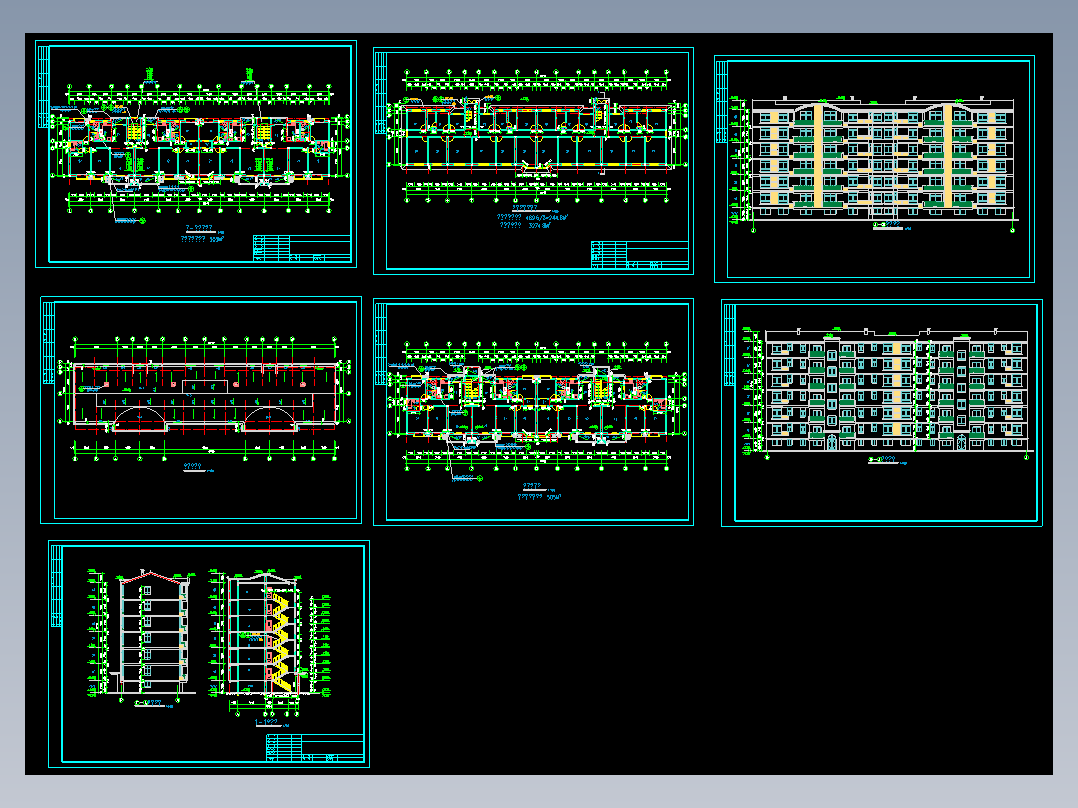
Task: Select the top-middle floor plan sheet
Action: tap(533, 161)
